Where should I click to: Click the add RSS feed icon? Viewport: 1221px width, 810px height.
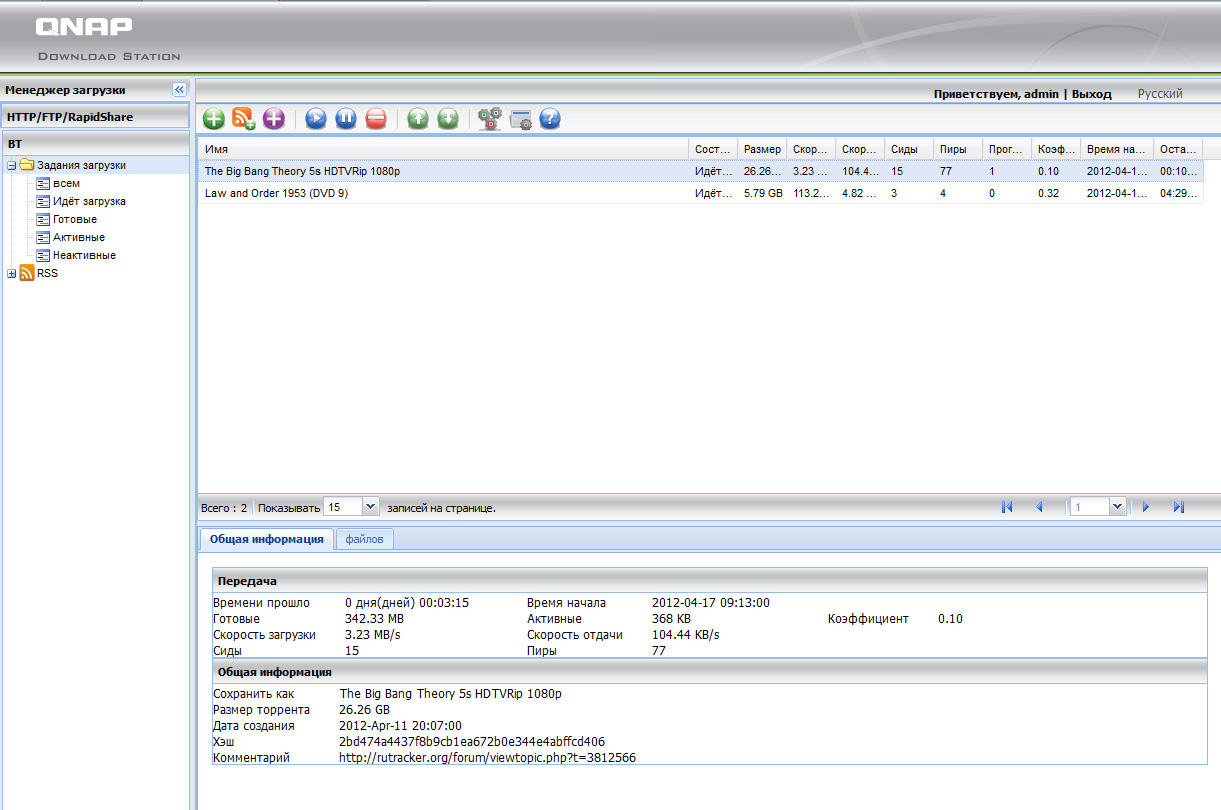tap(243, 119)
